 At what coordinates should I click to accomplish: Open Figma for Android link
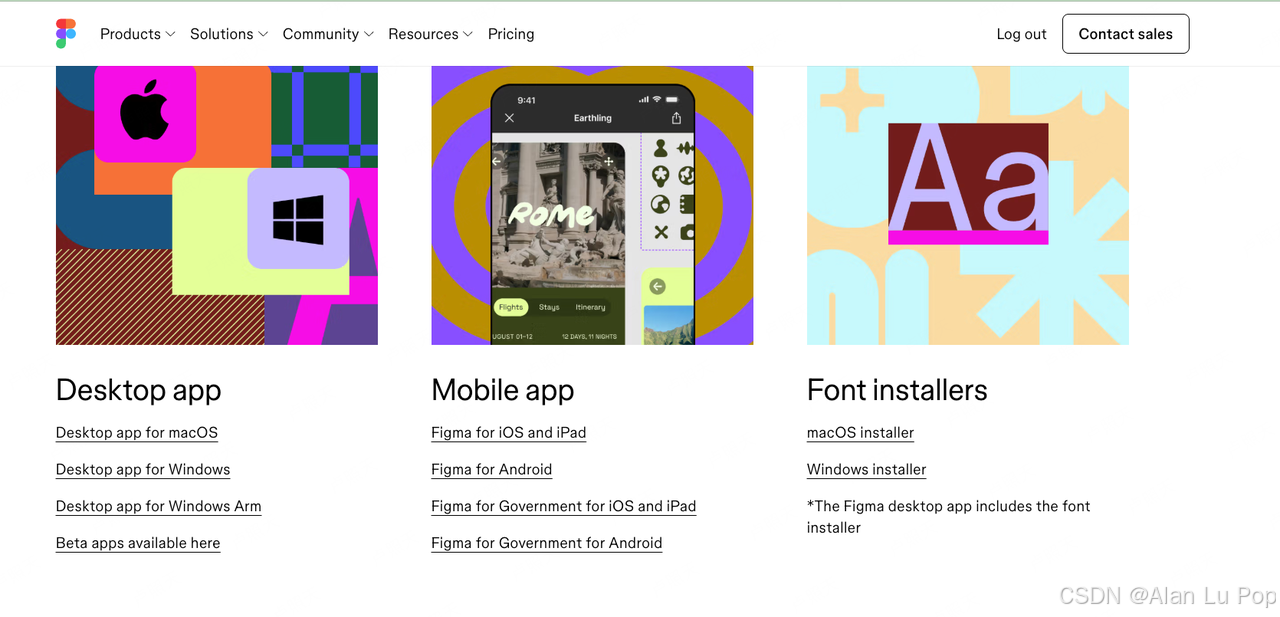pos(492,470)
